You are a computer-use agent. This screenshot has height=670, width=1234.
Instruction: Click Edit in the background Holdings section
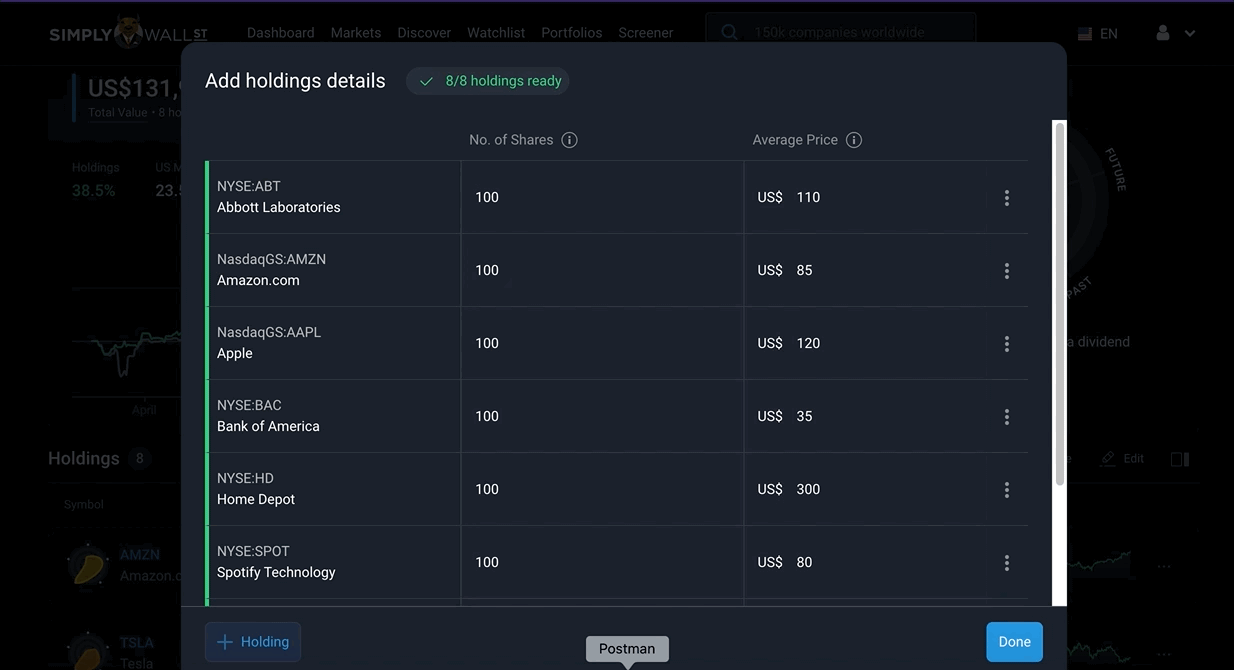[x=1123, y=458]
